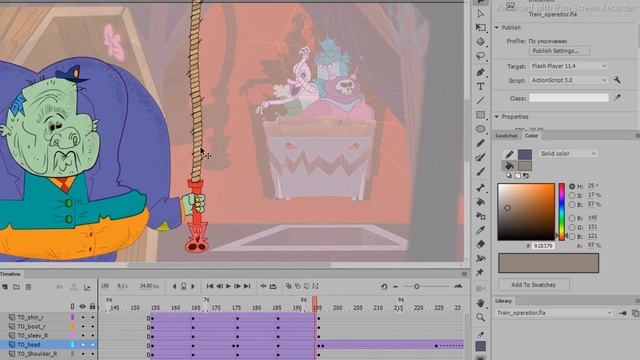Select the Pin tool in toolbar
Image resolution: width=640 pixels, height=360 pixels.
click(x=481, y=272)
